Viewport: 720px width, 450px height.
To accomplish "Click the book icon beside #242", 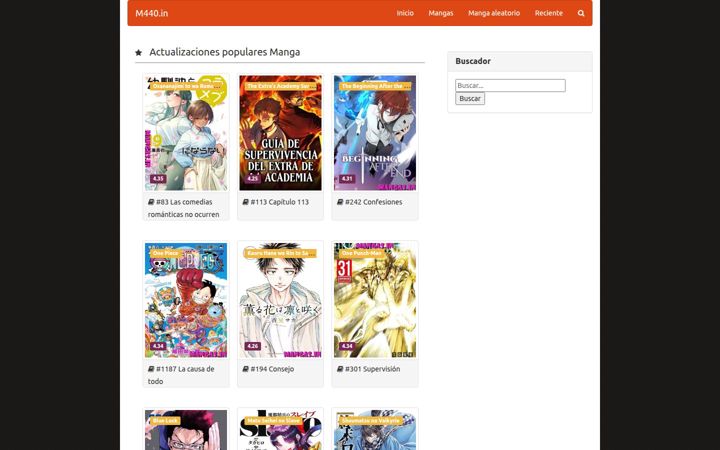I will [x=340, y=202].
